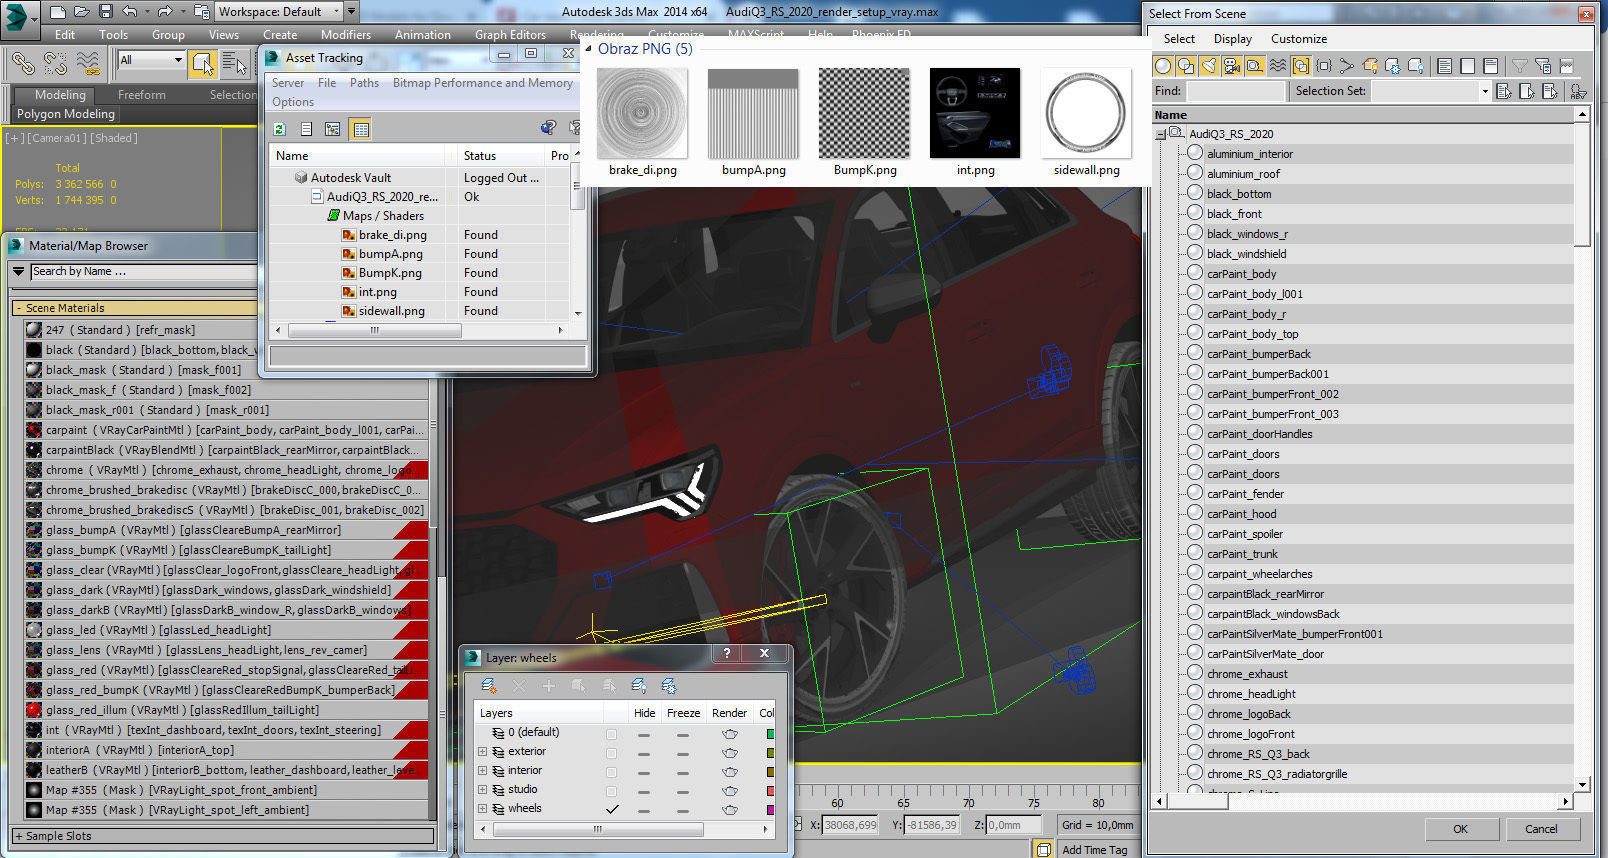Click the Save File floppy icon
The image size is (1608, 858).
(x=106, y=12)
